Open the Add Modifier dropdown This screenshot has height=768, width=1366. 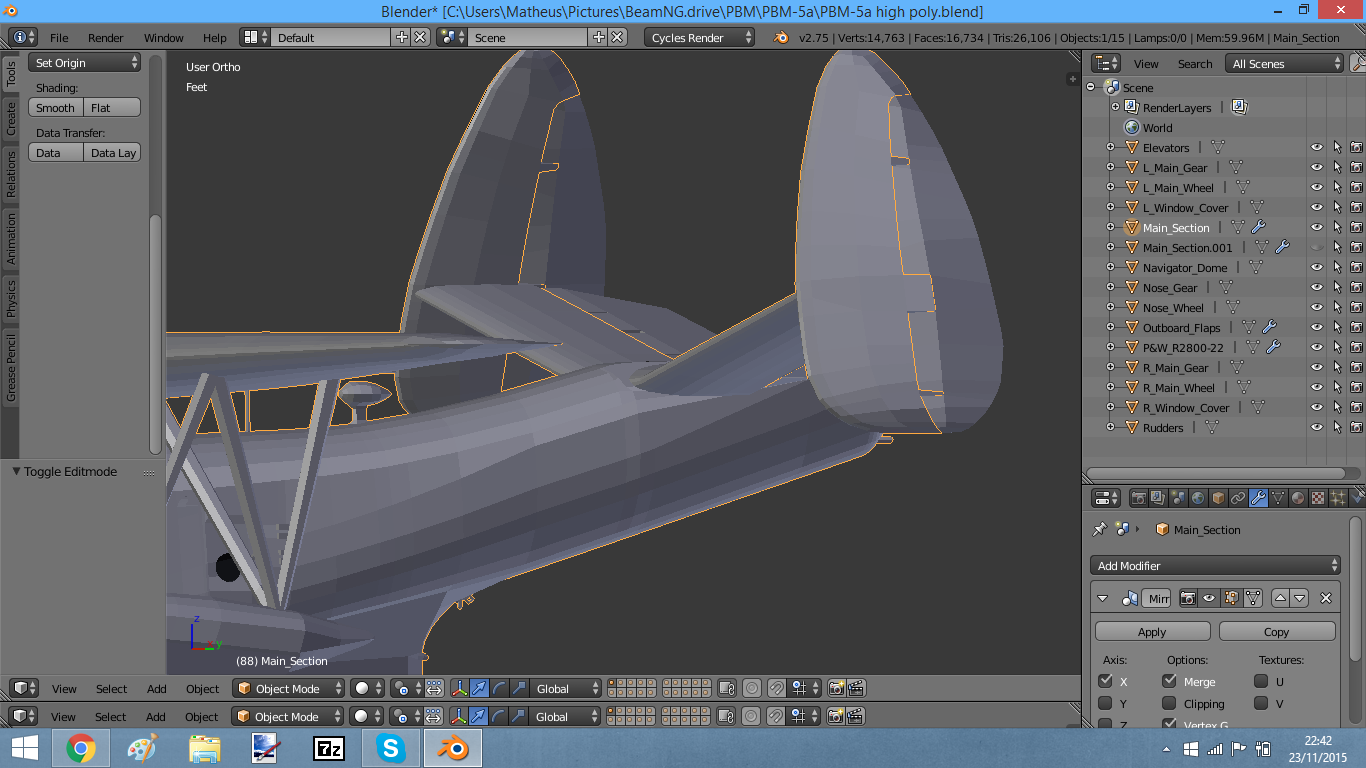point(1215,565)
